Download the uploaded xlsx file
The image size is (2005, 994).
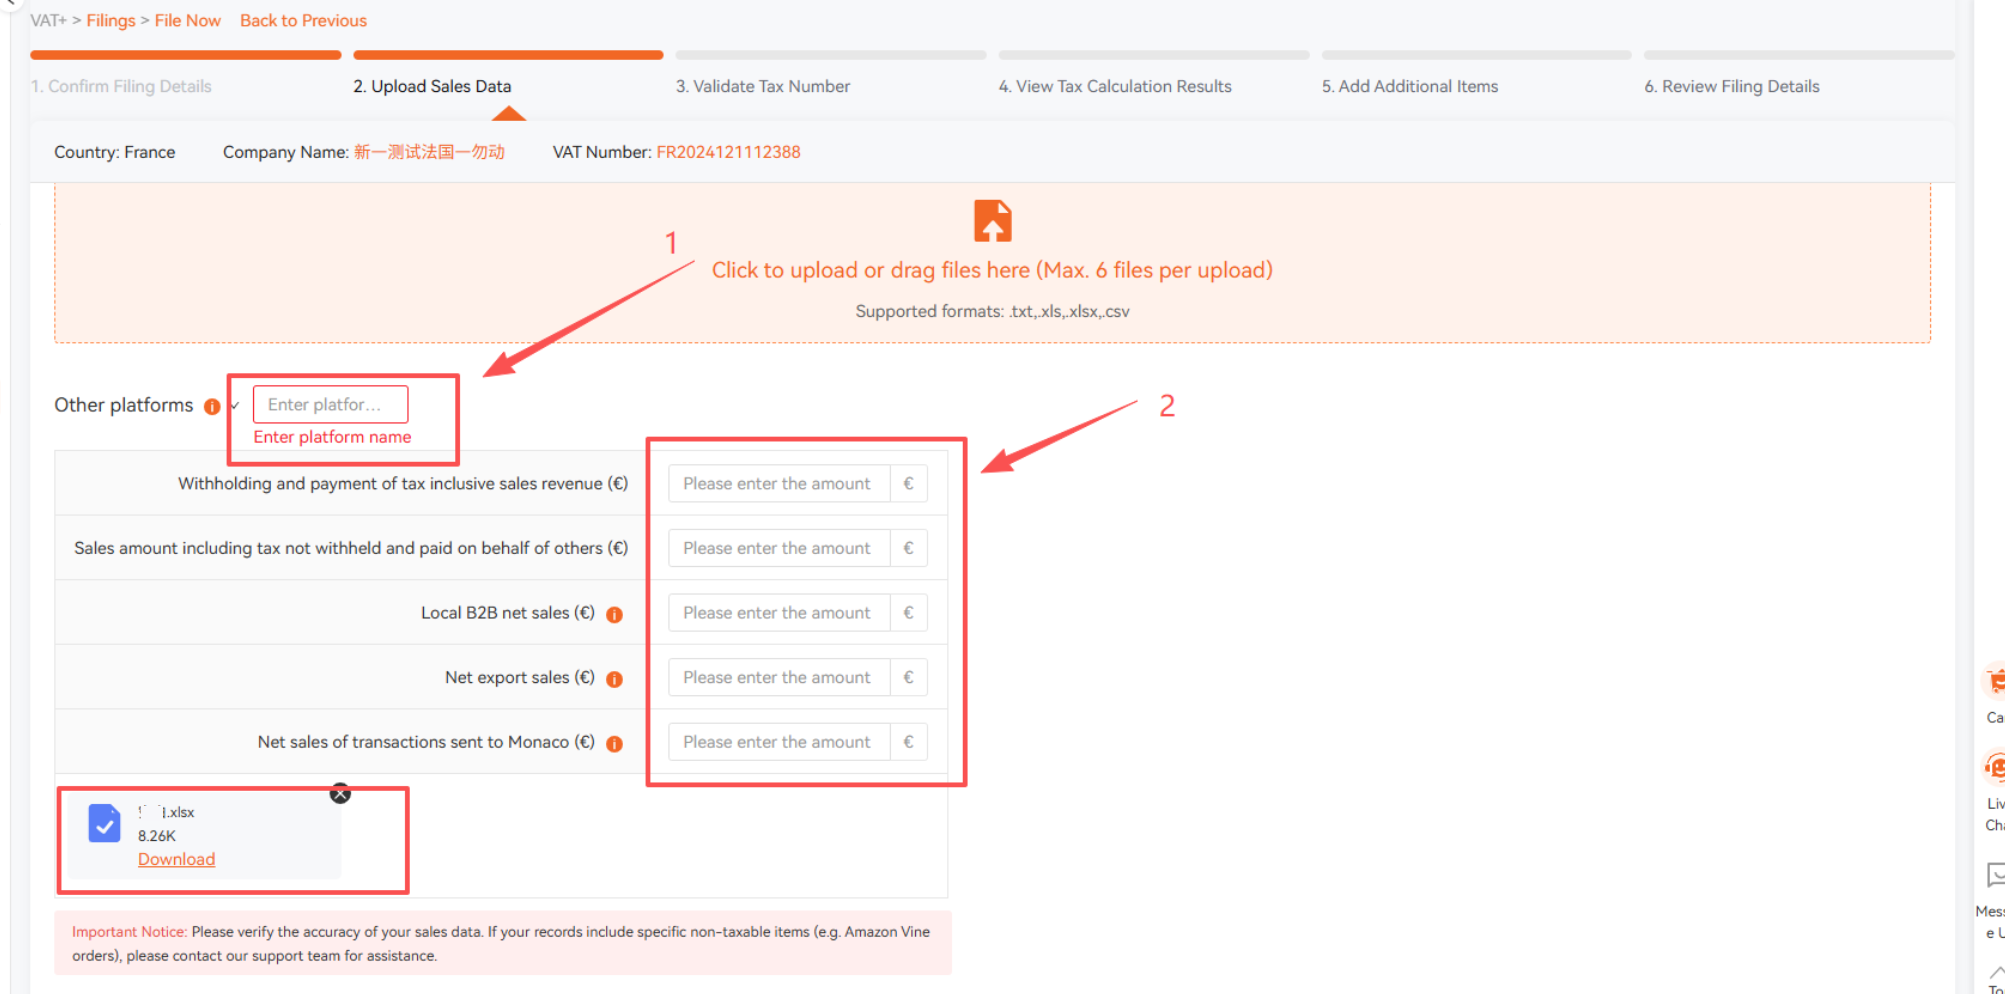pyautogui.click(x=176, y=859)
